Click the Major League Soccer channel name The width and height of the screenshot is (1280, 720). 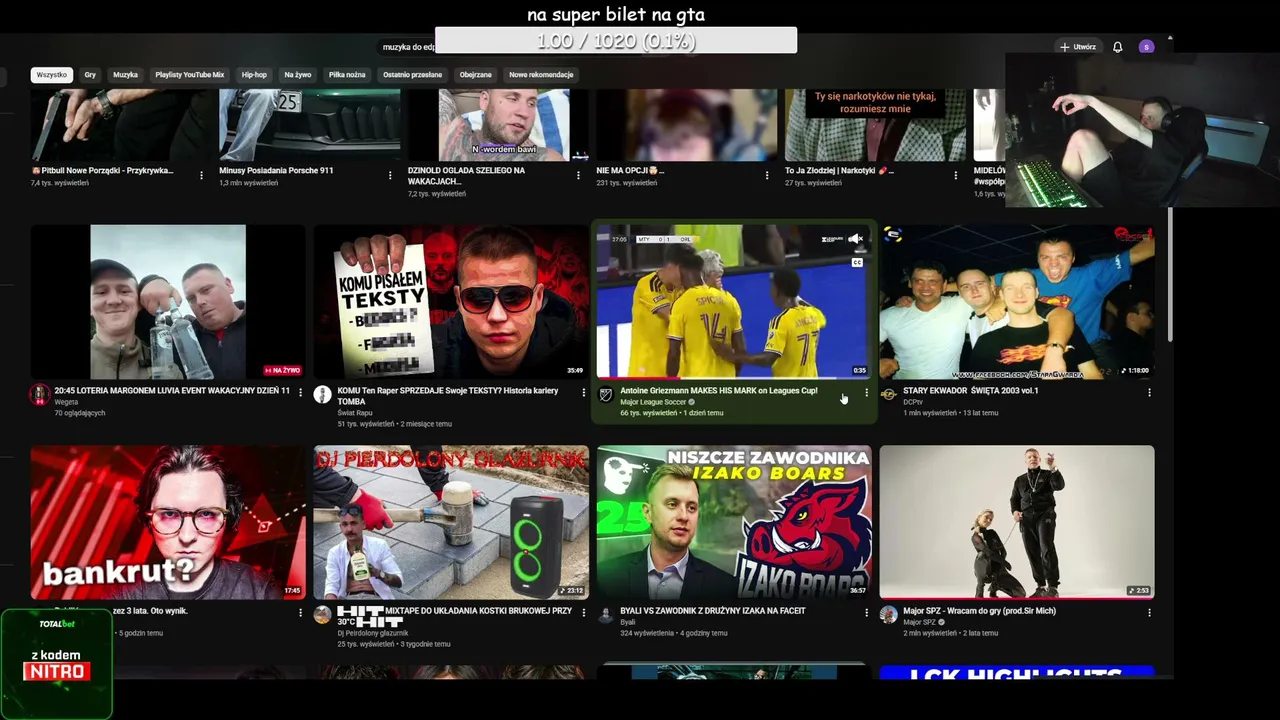(x=652, y=402)
